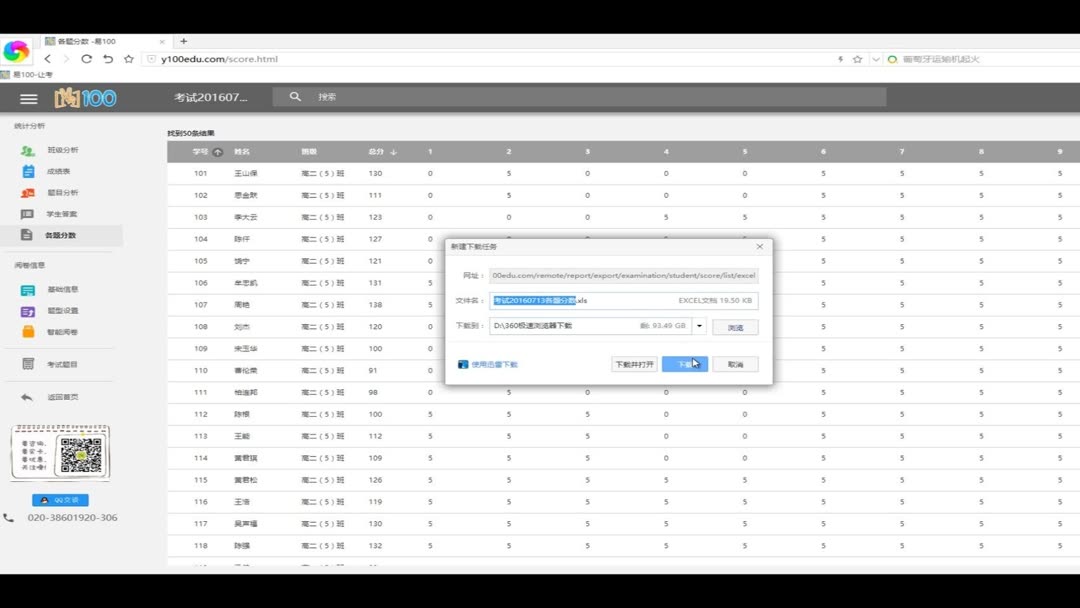The image size is (1080, 608).
Task: Click the 下载并打开 button
Action: tap(634, 364)
